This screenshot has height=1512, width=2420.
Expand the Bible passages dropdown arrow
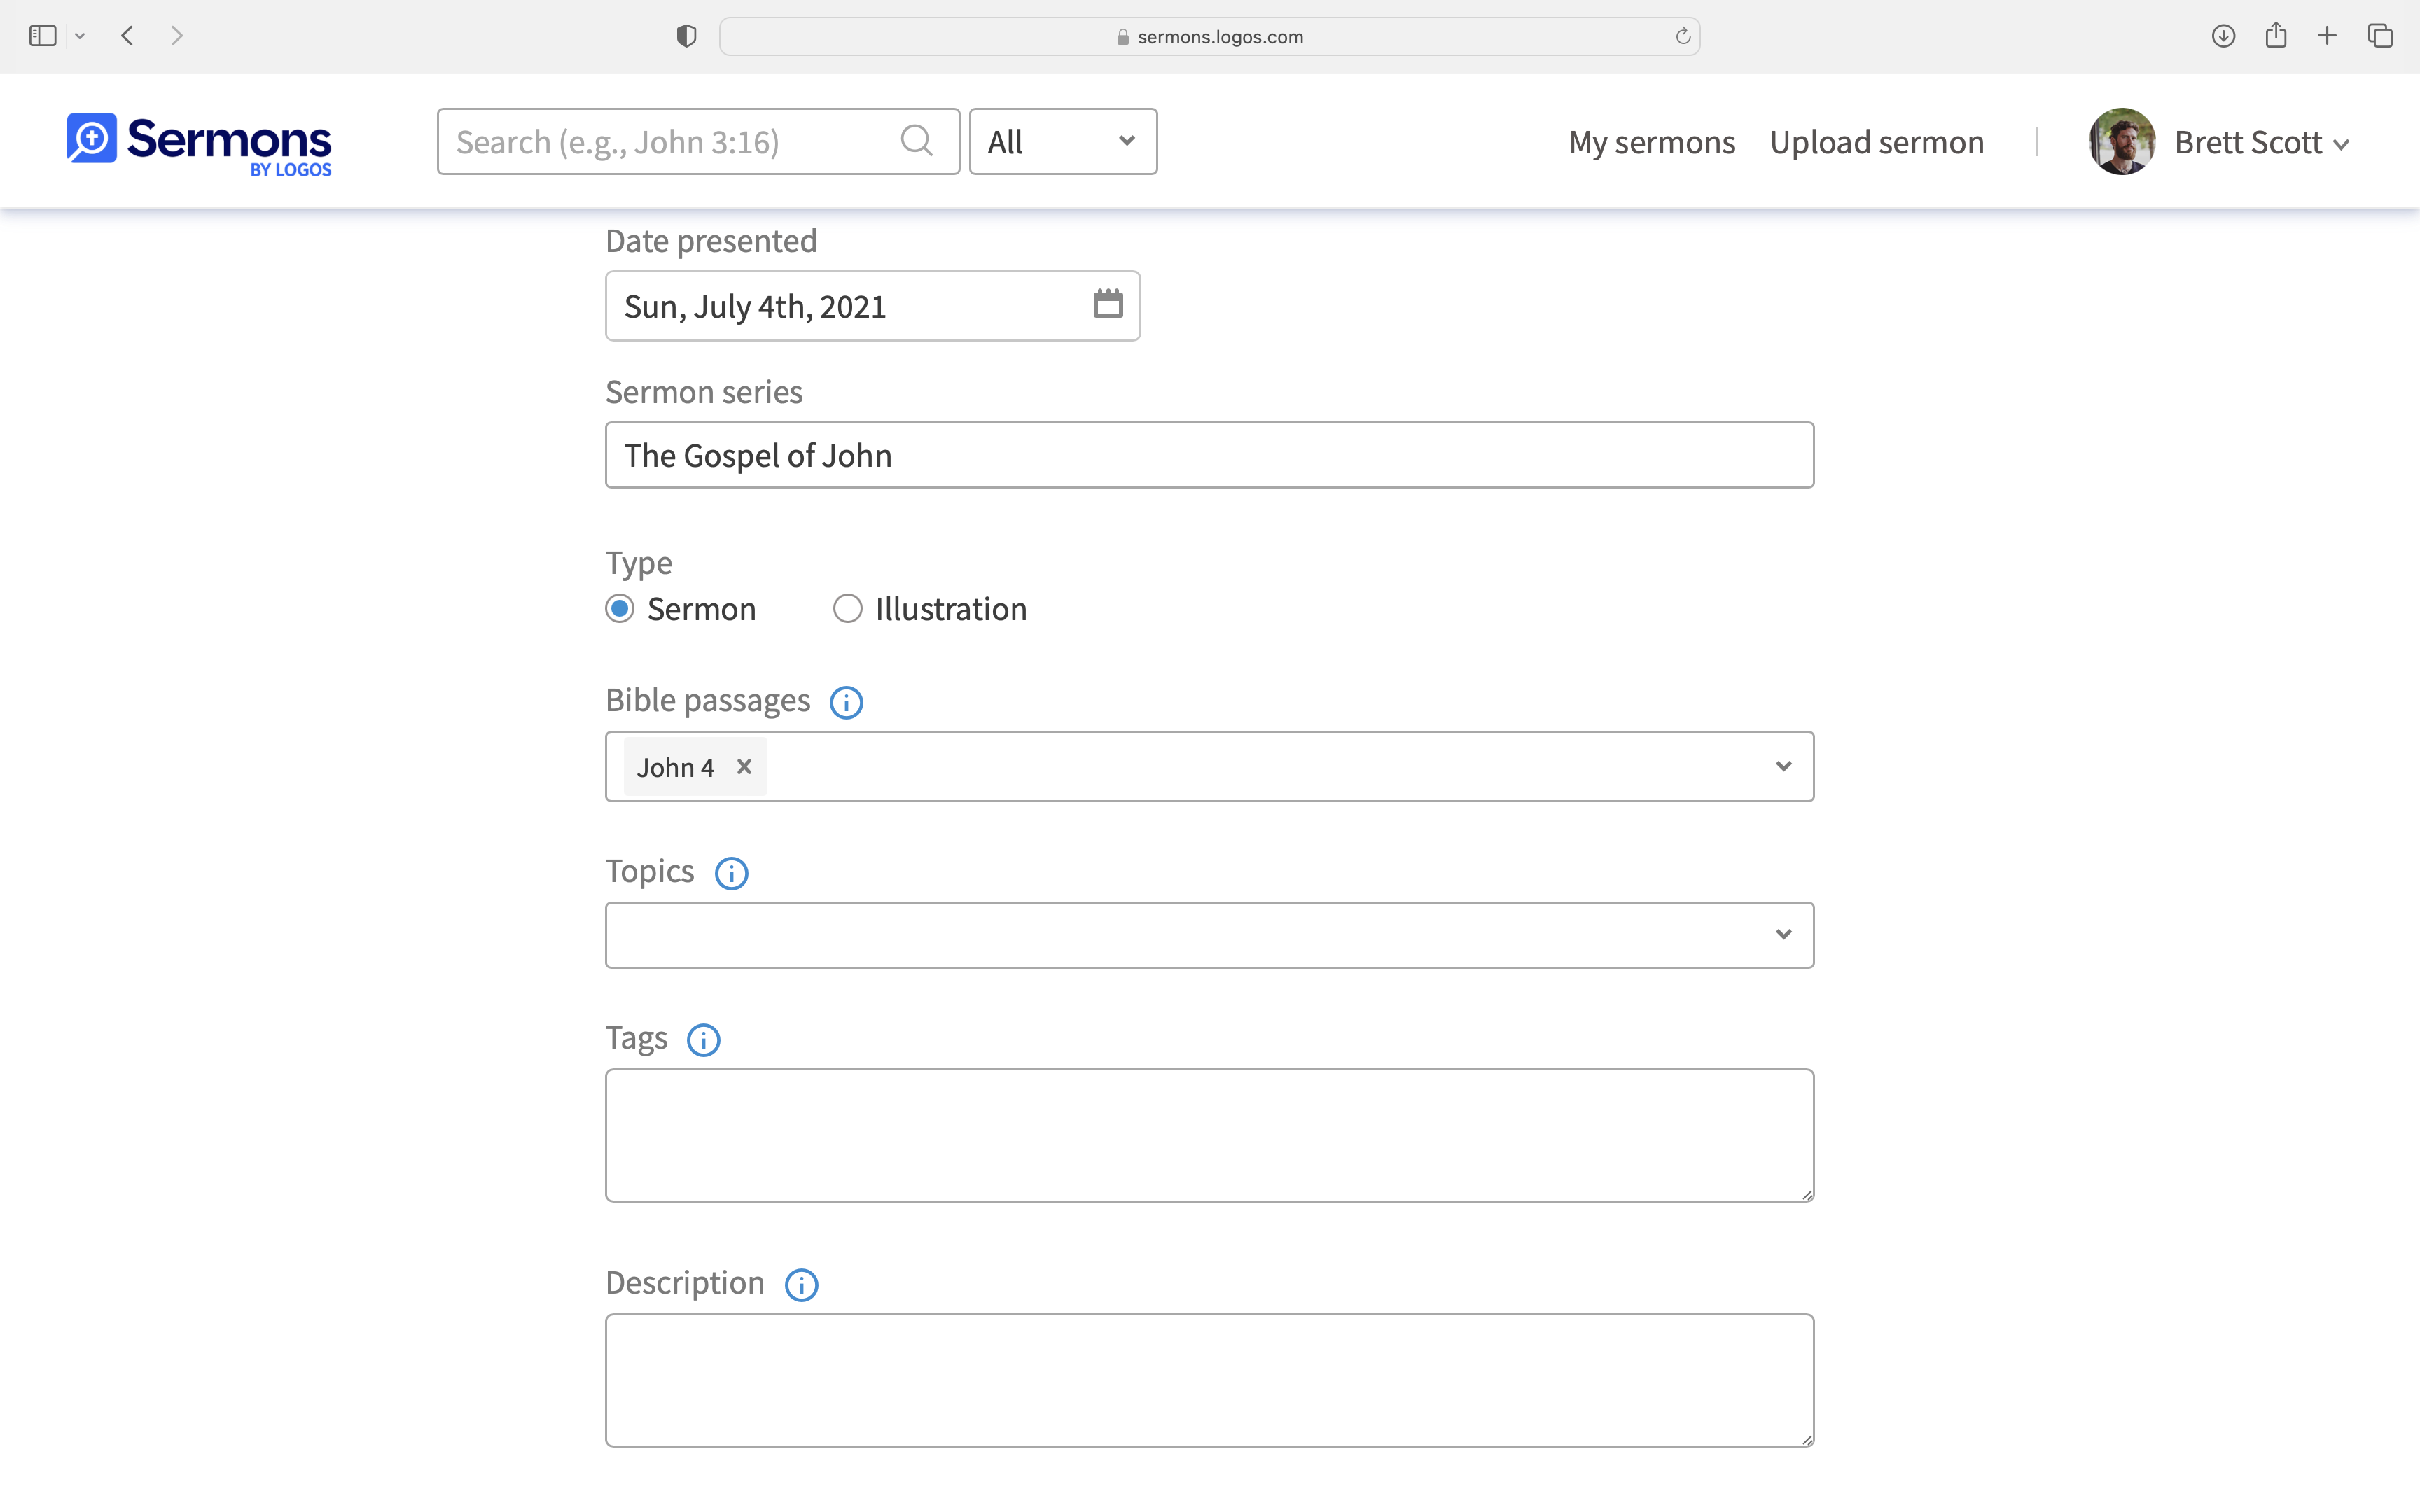(1783, 767)
